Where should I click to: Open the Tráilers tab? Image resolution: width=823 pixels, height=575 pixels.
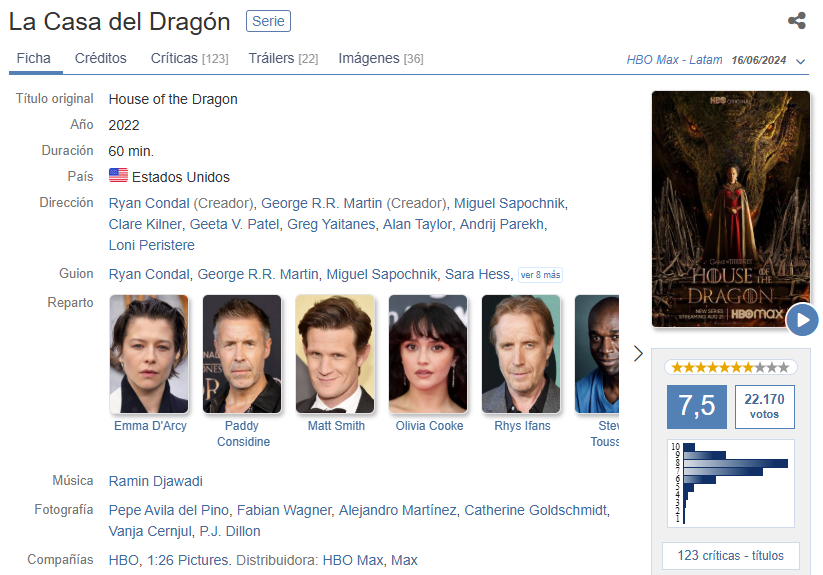click(x=283, y=59)
